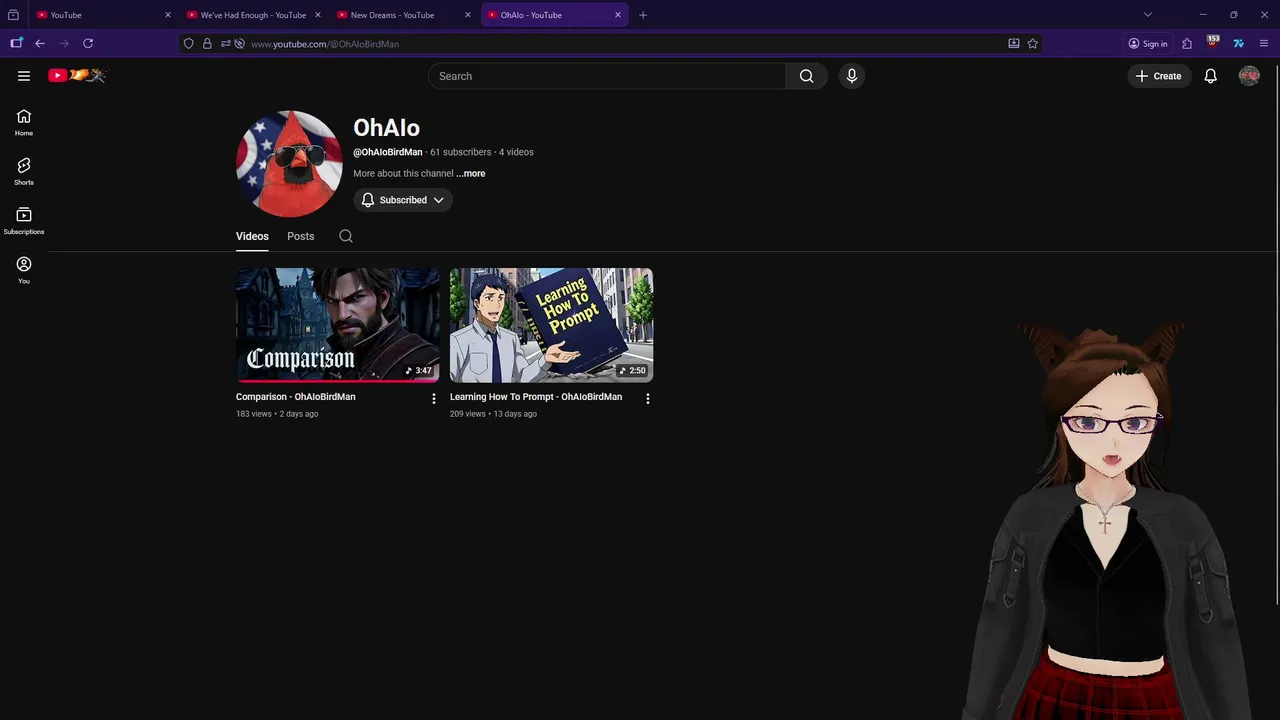Play the Comparison video thumbnail
This screenshot has width=1280, height=720.
click(x=338, y=325)
